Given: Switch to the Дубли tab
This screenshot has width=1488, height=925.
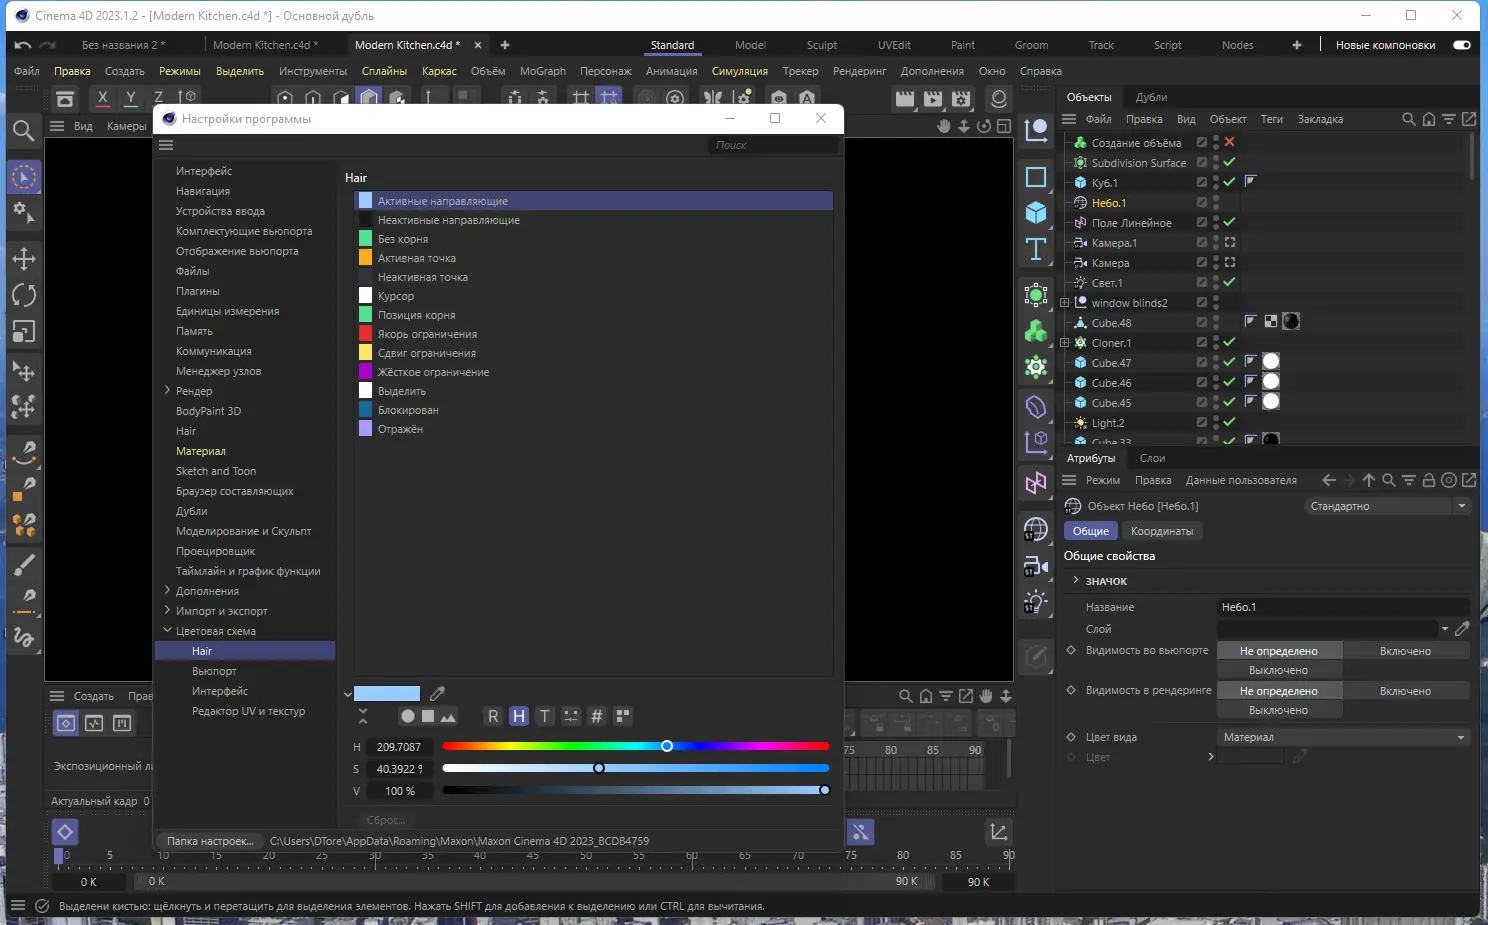Looking at the screenshot, I should pos(1151,97).
